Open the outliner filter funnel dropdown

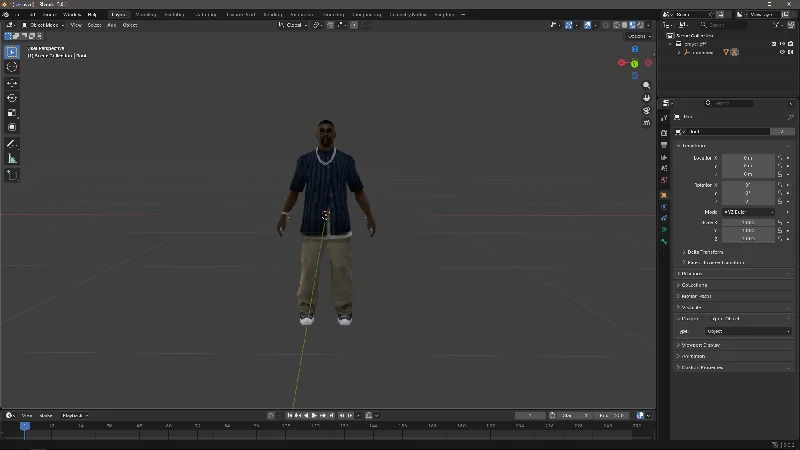778,25
